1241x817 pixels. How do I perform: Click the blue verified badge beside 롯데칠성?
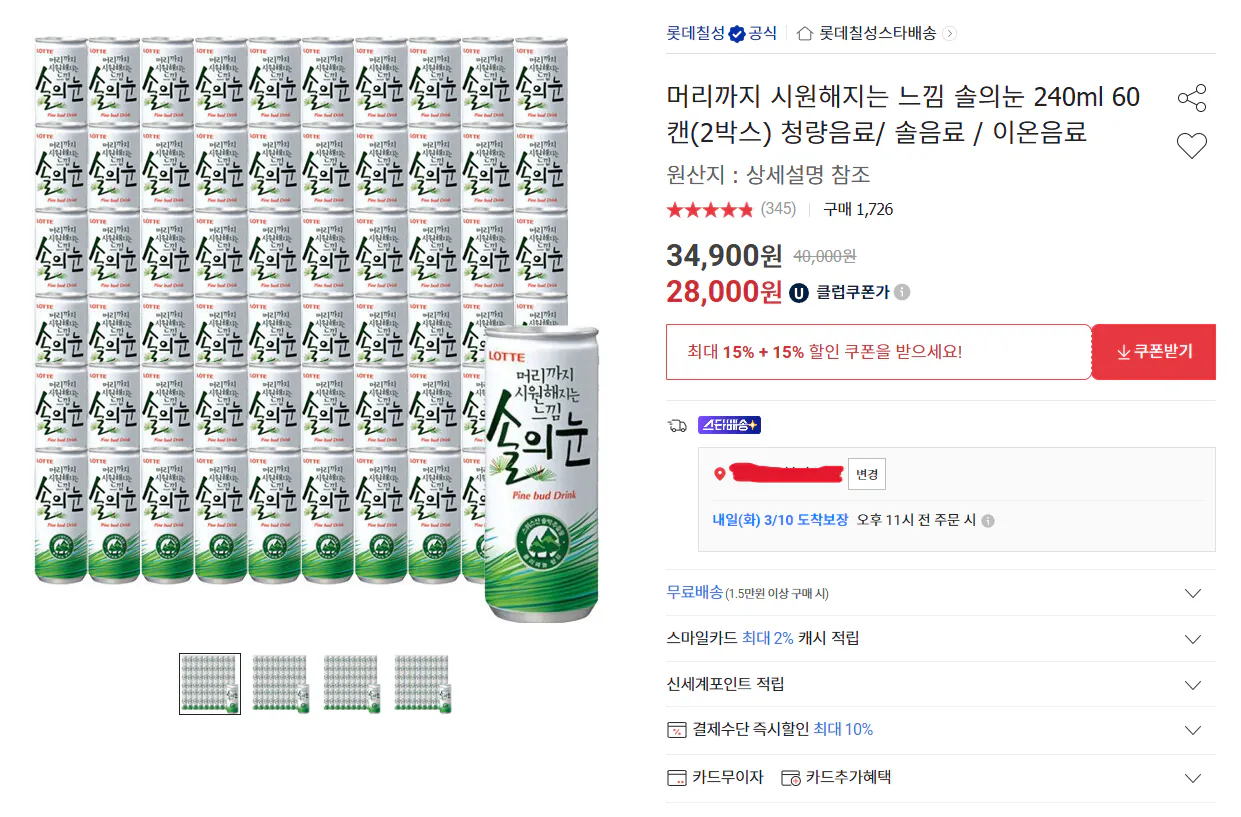coord(737,32)
